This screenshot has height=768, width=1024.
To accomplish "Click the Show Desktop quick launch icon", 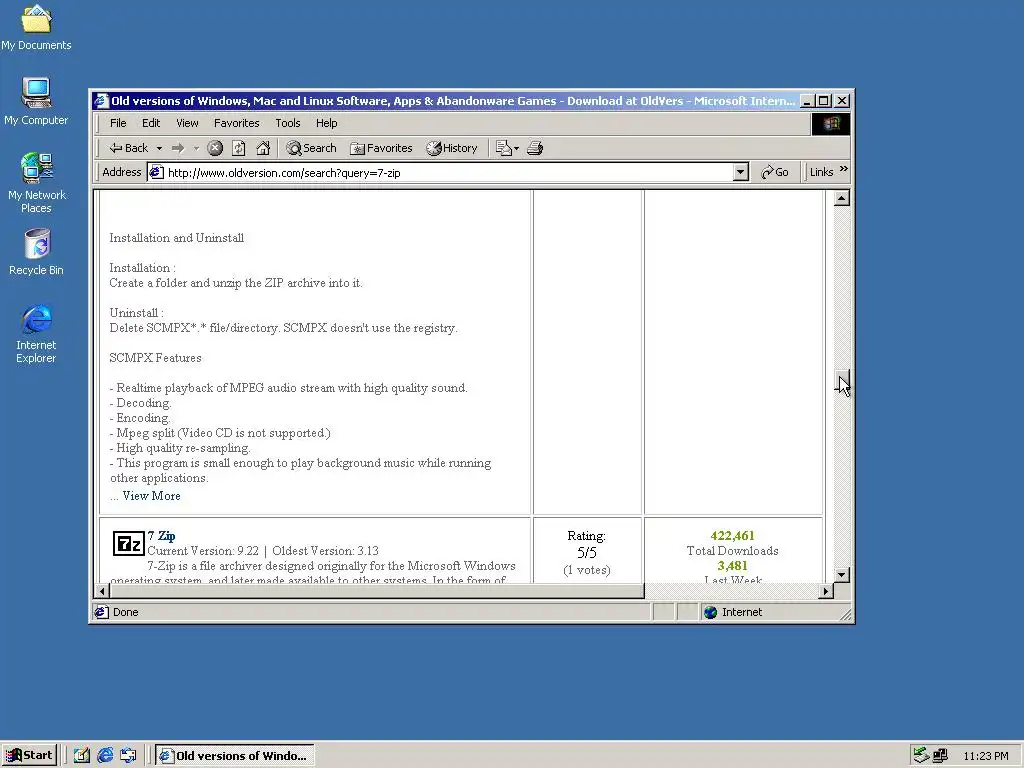I will tap(82, 756).
